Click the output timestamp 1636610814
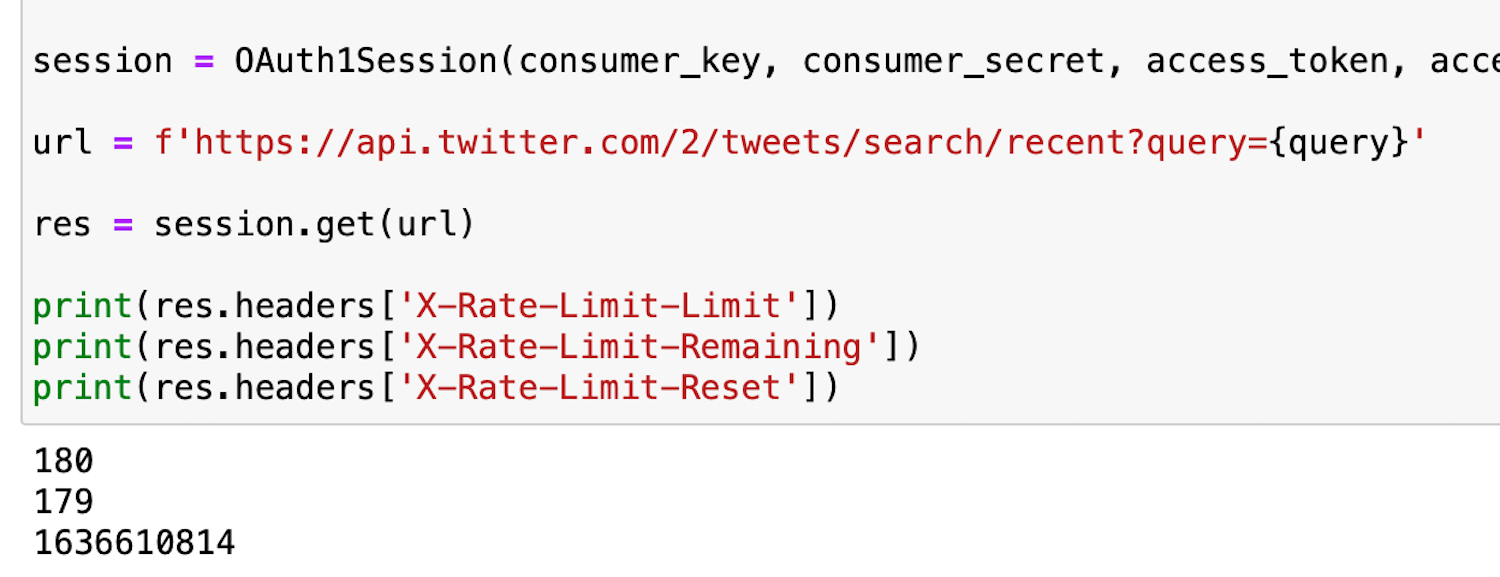 [x=134, y=543]
